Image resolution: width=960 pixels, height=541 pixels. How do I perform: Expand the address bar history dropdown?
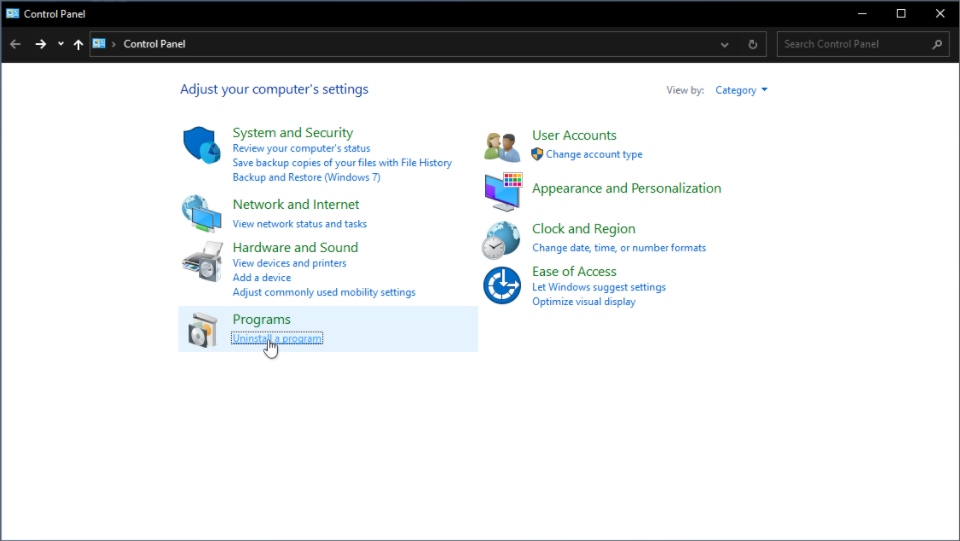tap(724, 44)
